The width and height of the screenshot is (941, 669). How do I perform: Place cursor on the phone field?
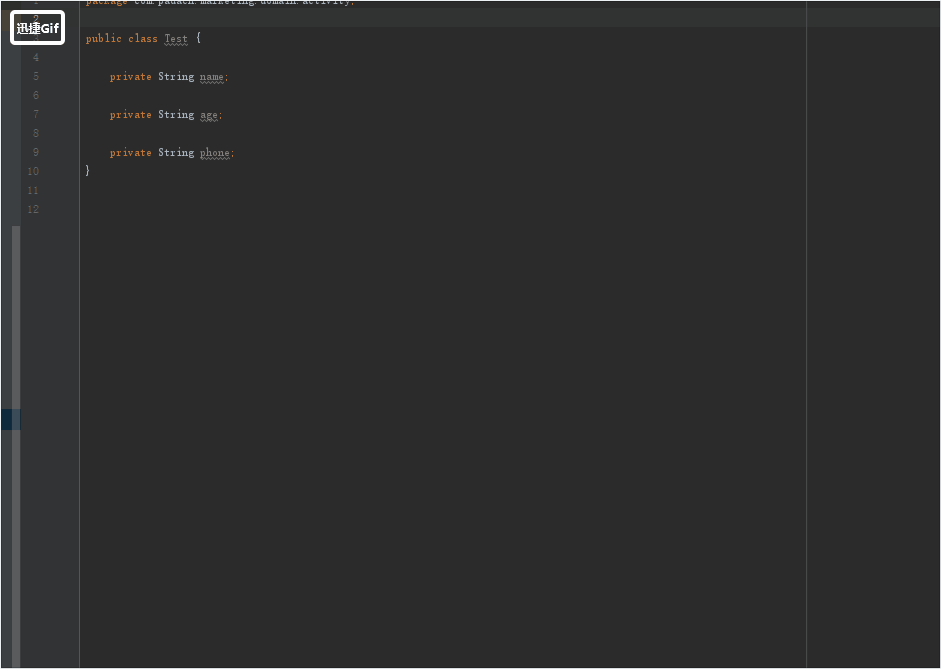(215, 153)
